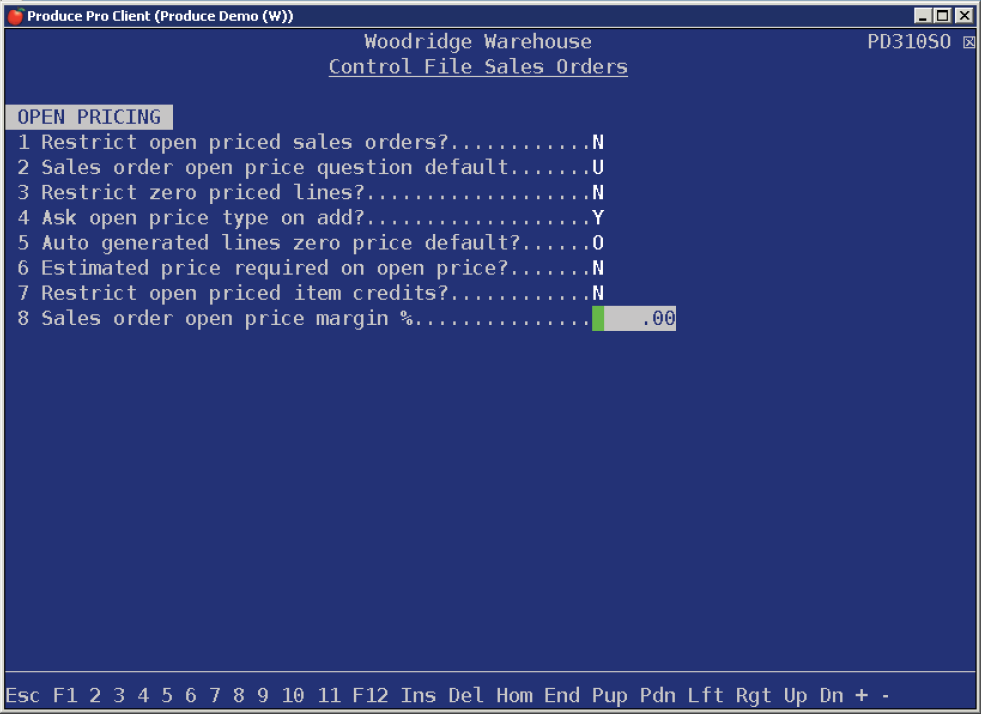Select Sales order open price question default value

(598, 168)
